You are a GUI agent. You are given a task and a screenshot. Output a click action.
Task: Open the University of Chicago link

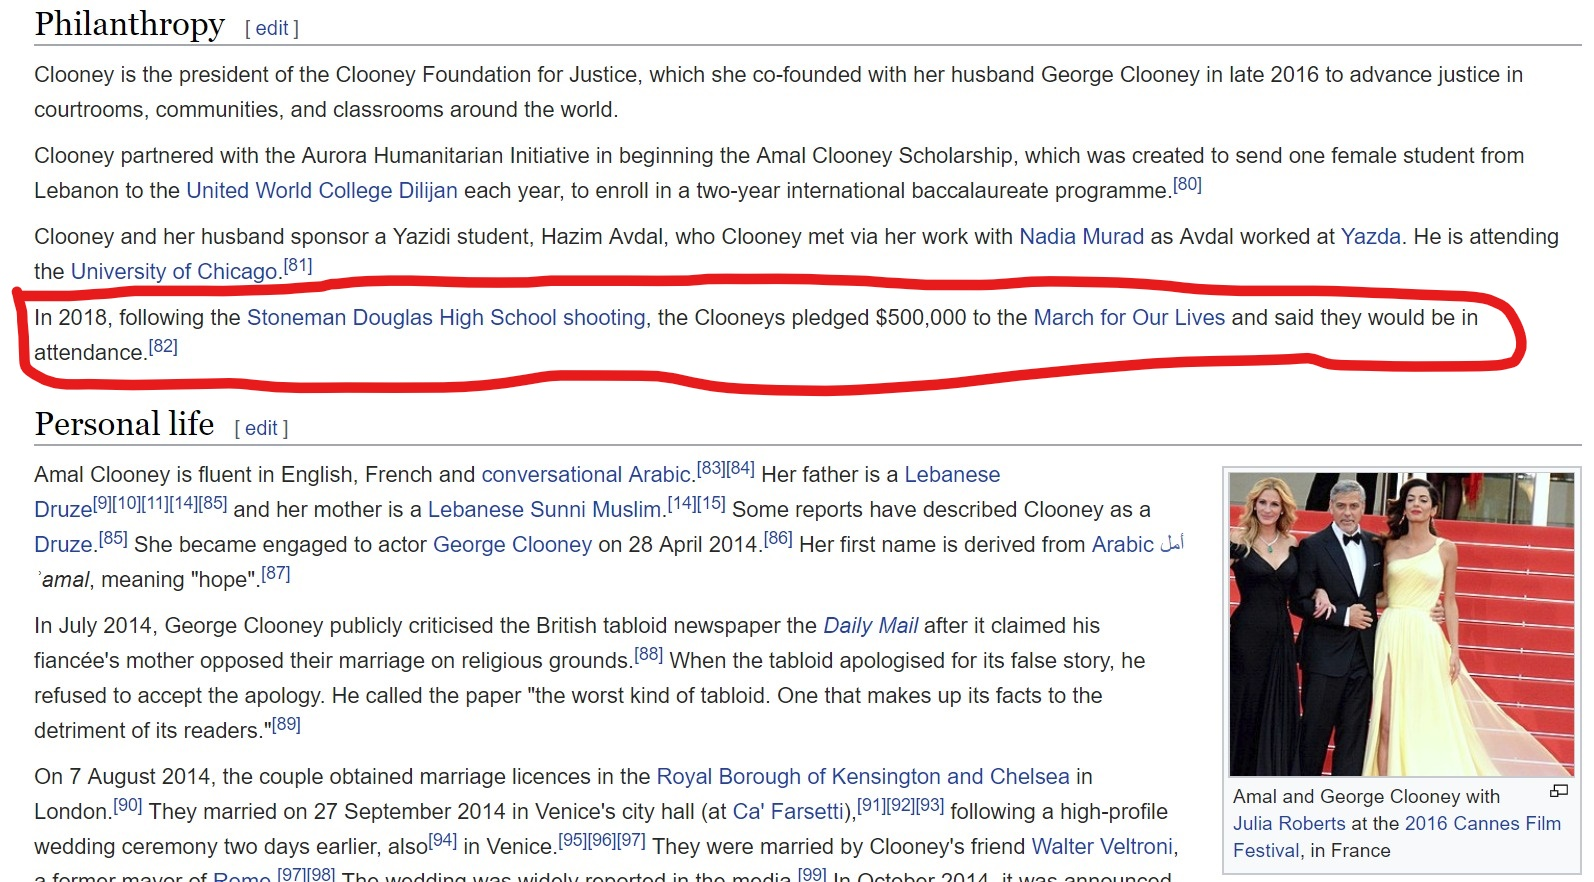point(174,271)
